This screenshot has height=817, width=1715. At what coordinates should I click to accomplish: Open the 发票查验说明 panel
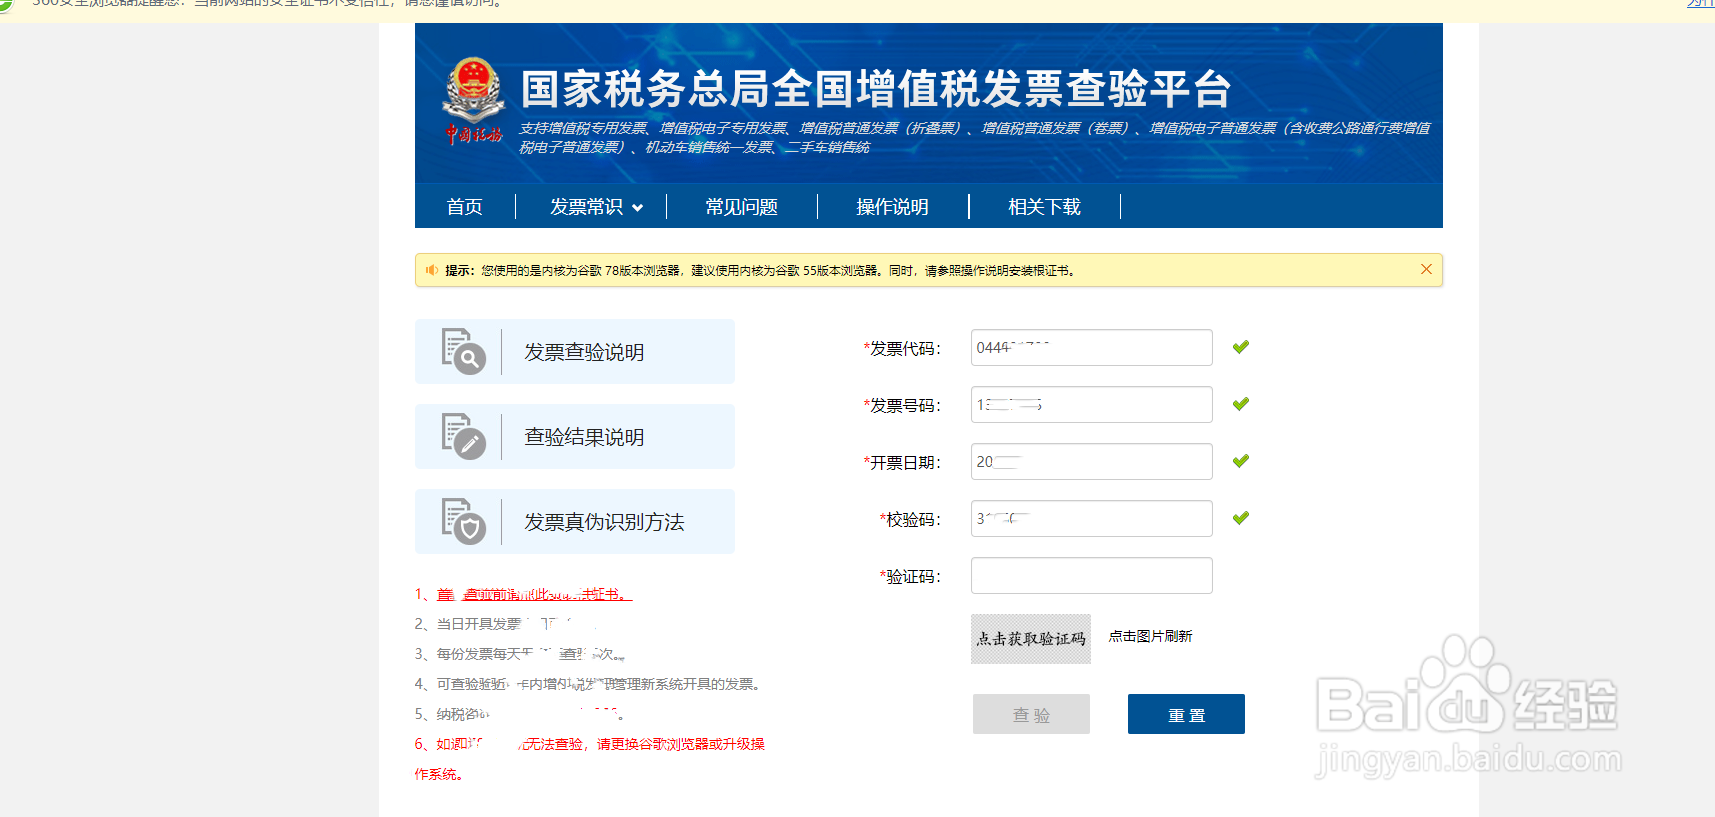[x=575, y=352]
